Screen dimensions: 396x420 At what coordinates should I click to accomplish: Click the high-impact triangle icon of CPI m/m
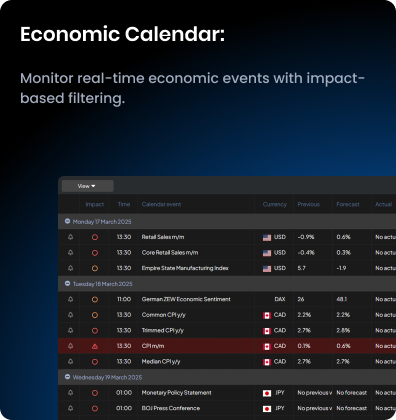[95, 346]
